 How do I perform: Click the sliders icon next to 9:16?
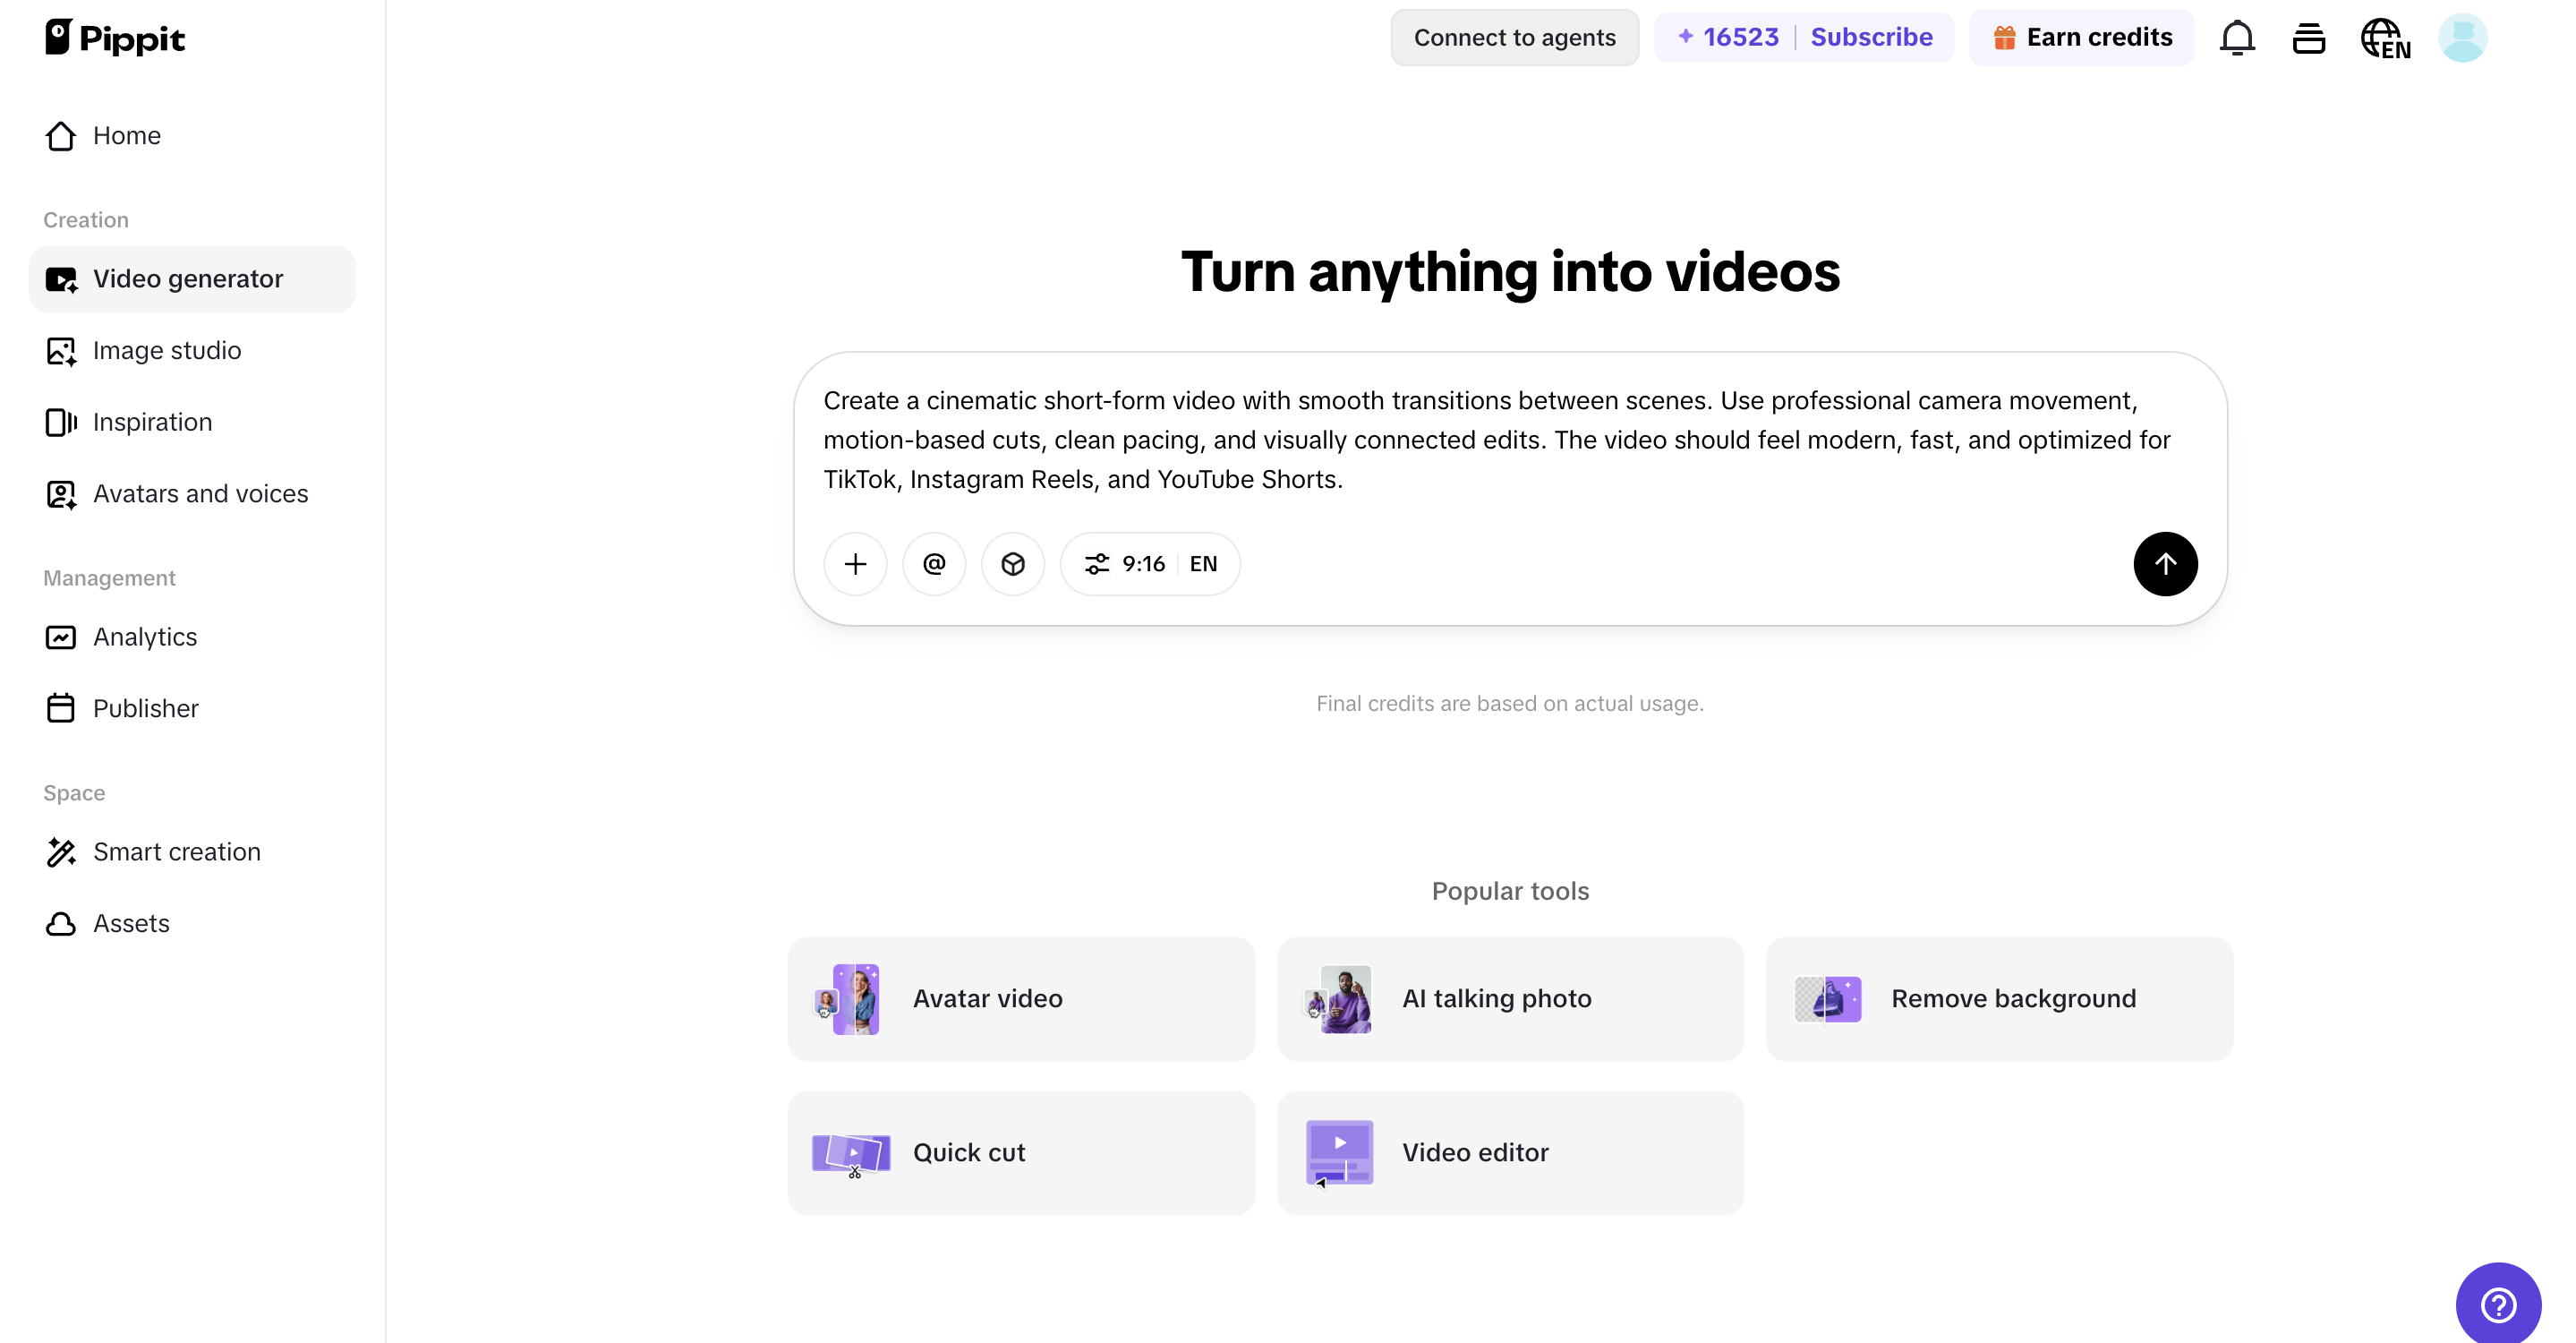tap(1097, 564)
